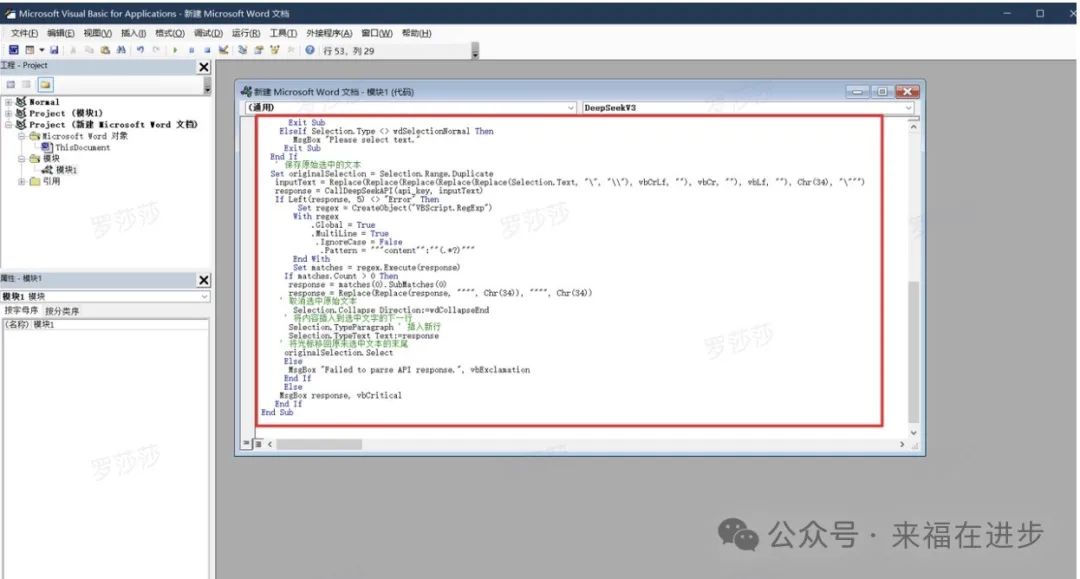Image resolution: width=1080 pixels, height=579 pixels.
Task: Open Object Browser via toolbar icon
Action: [x=275, y=50]
